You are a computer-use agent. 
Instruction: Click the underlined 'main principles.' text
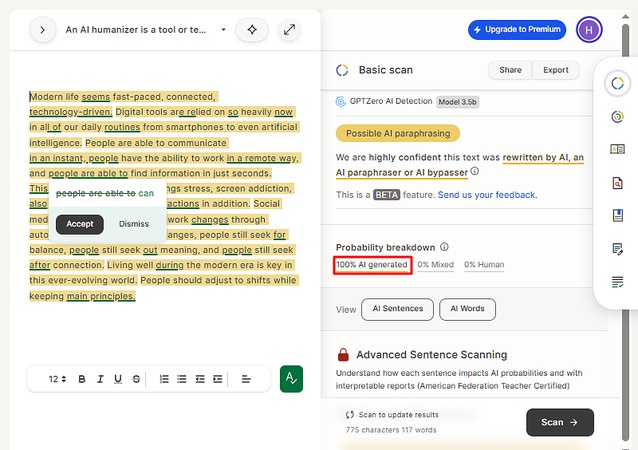101,296
